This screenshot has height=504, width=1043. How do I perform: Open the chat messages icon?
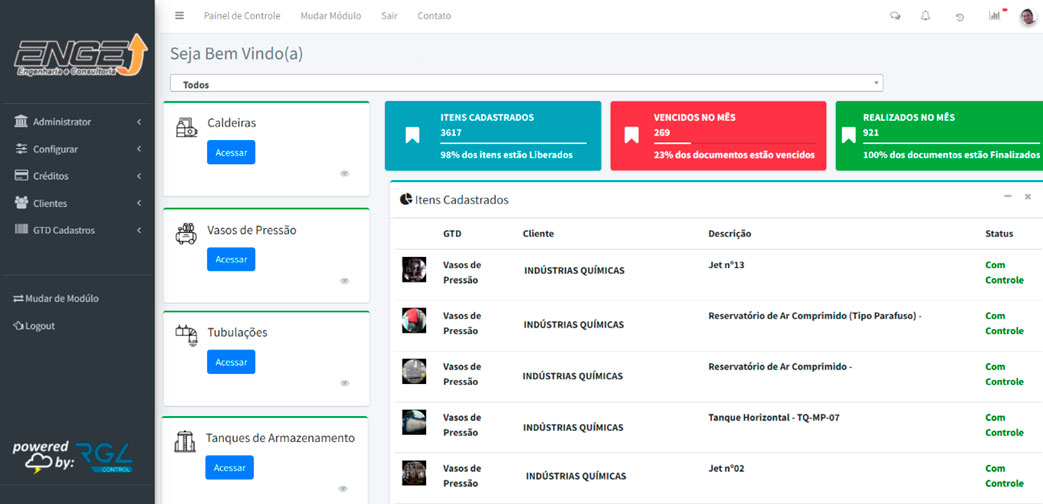pyautogui.click(x=895, y=16)
